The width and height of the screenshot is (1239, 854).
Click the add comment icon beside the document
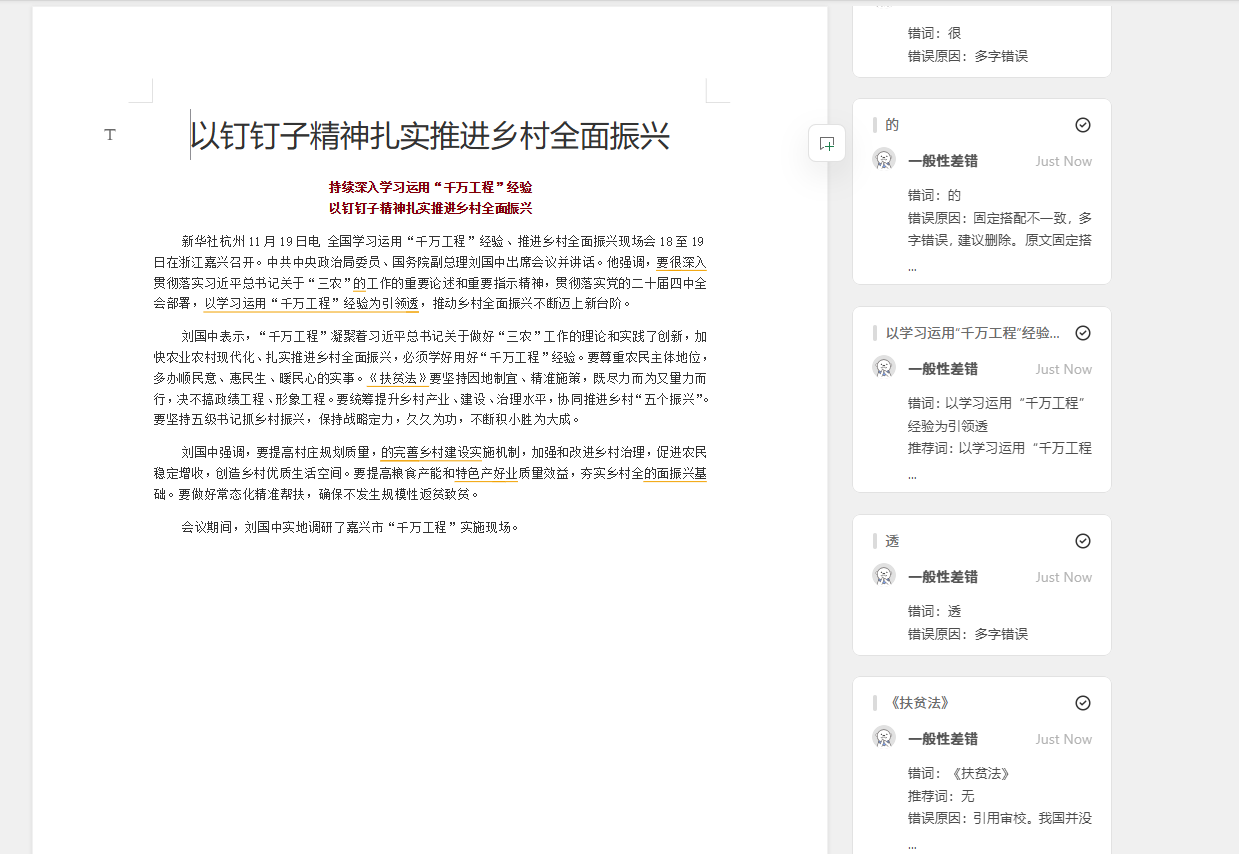coord(827,144)
